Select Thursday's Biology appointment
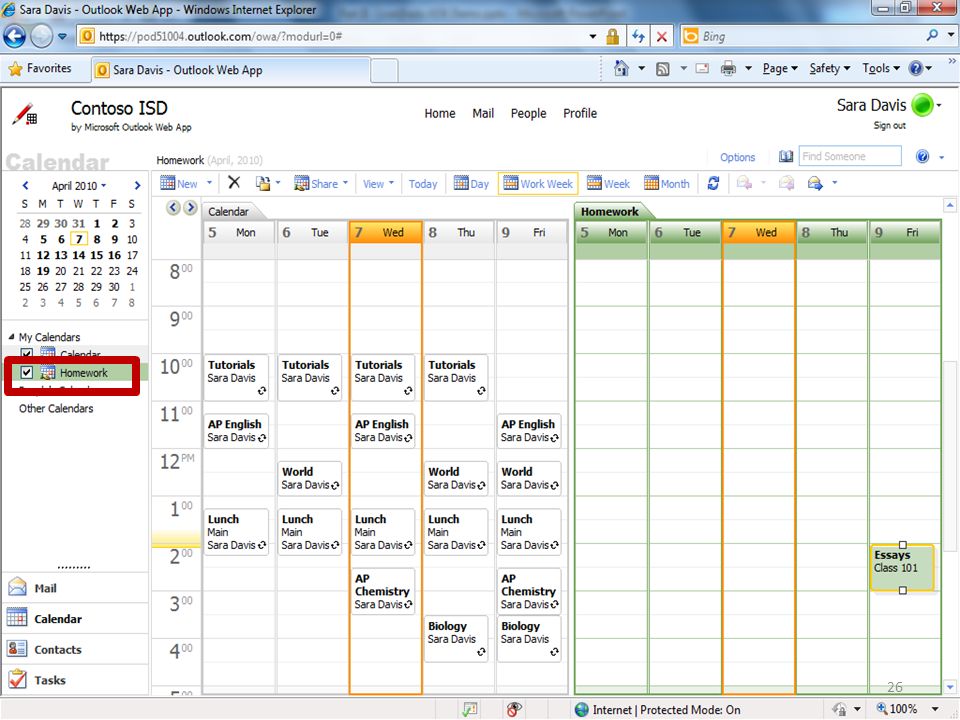Screen dimensions: 960x720 pos(456,639)
